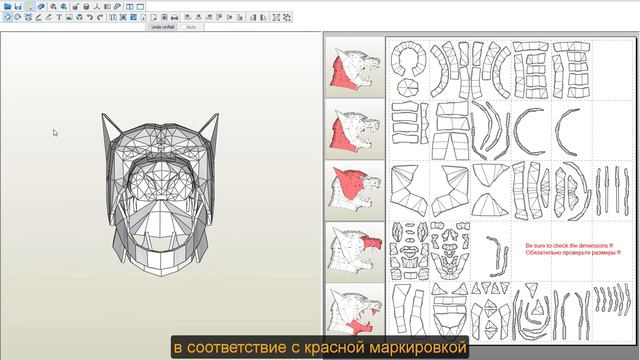Select the ring-shaped unfolded part on first sheet
Viewport: 640px width, 360px height.
(409, 59)
